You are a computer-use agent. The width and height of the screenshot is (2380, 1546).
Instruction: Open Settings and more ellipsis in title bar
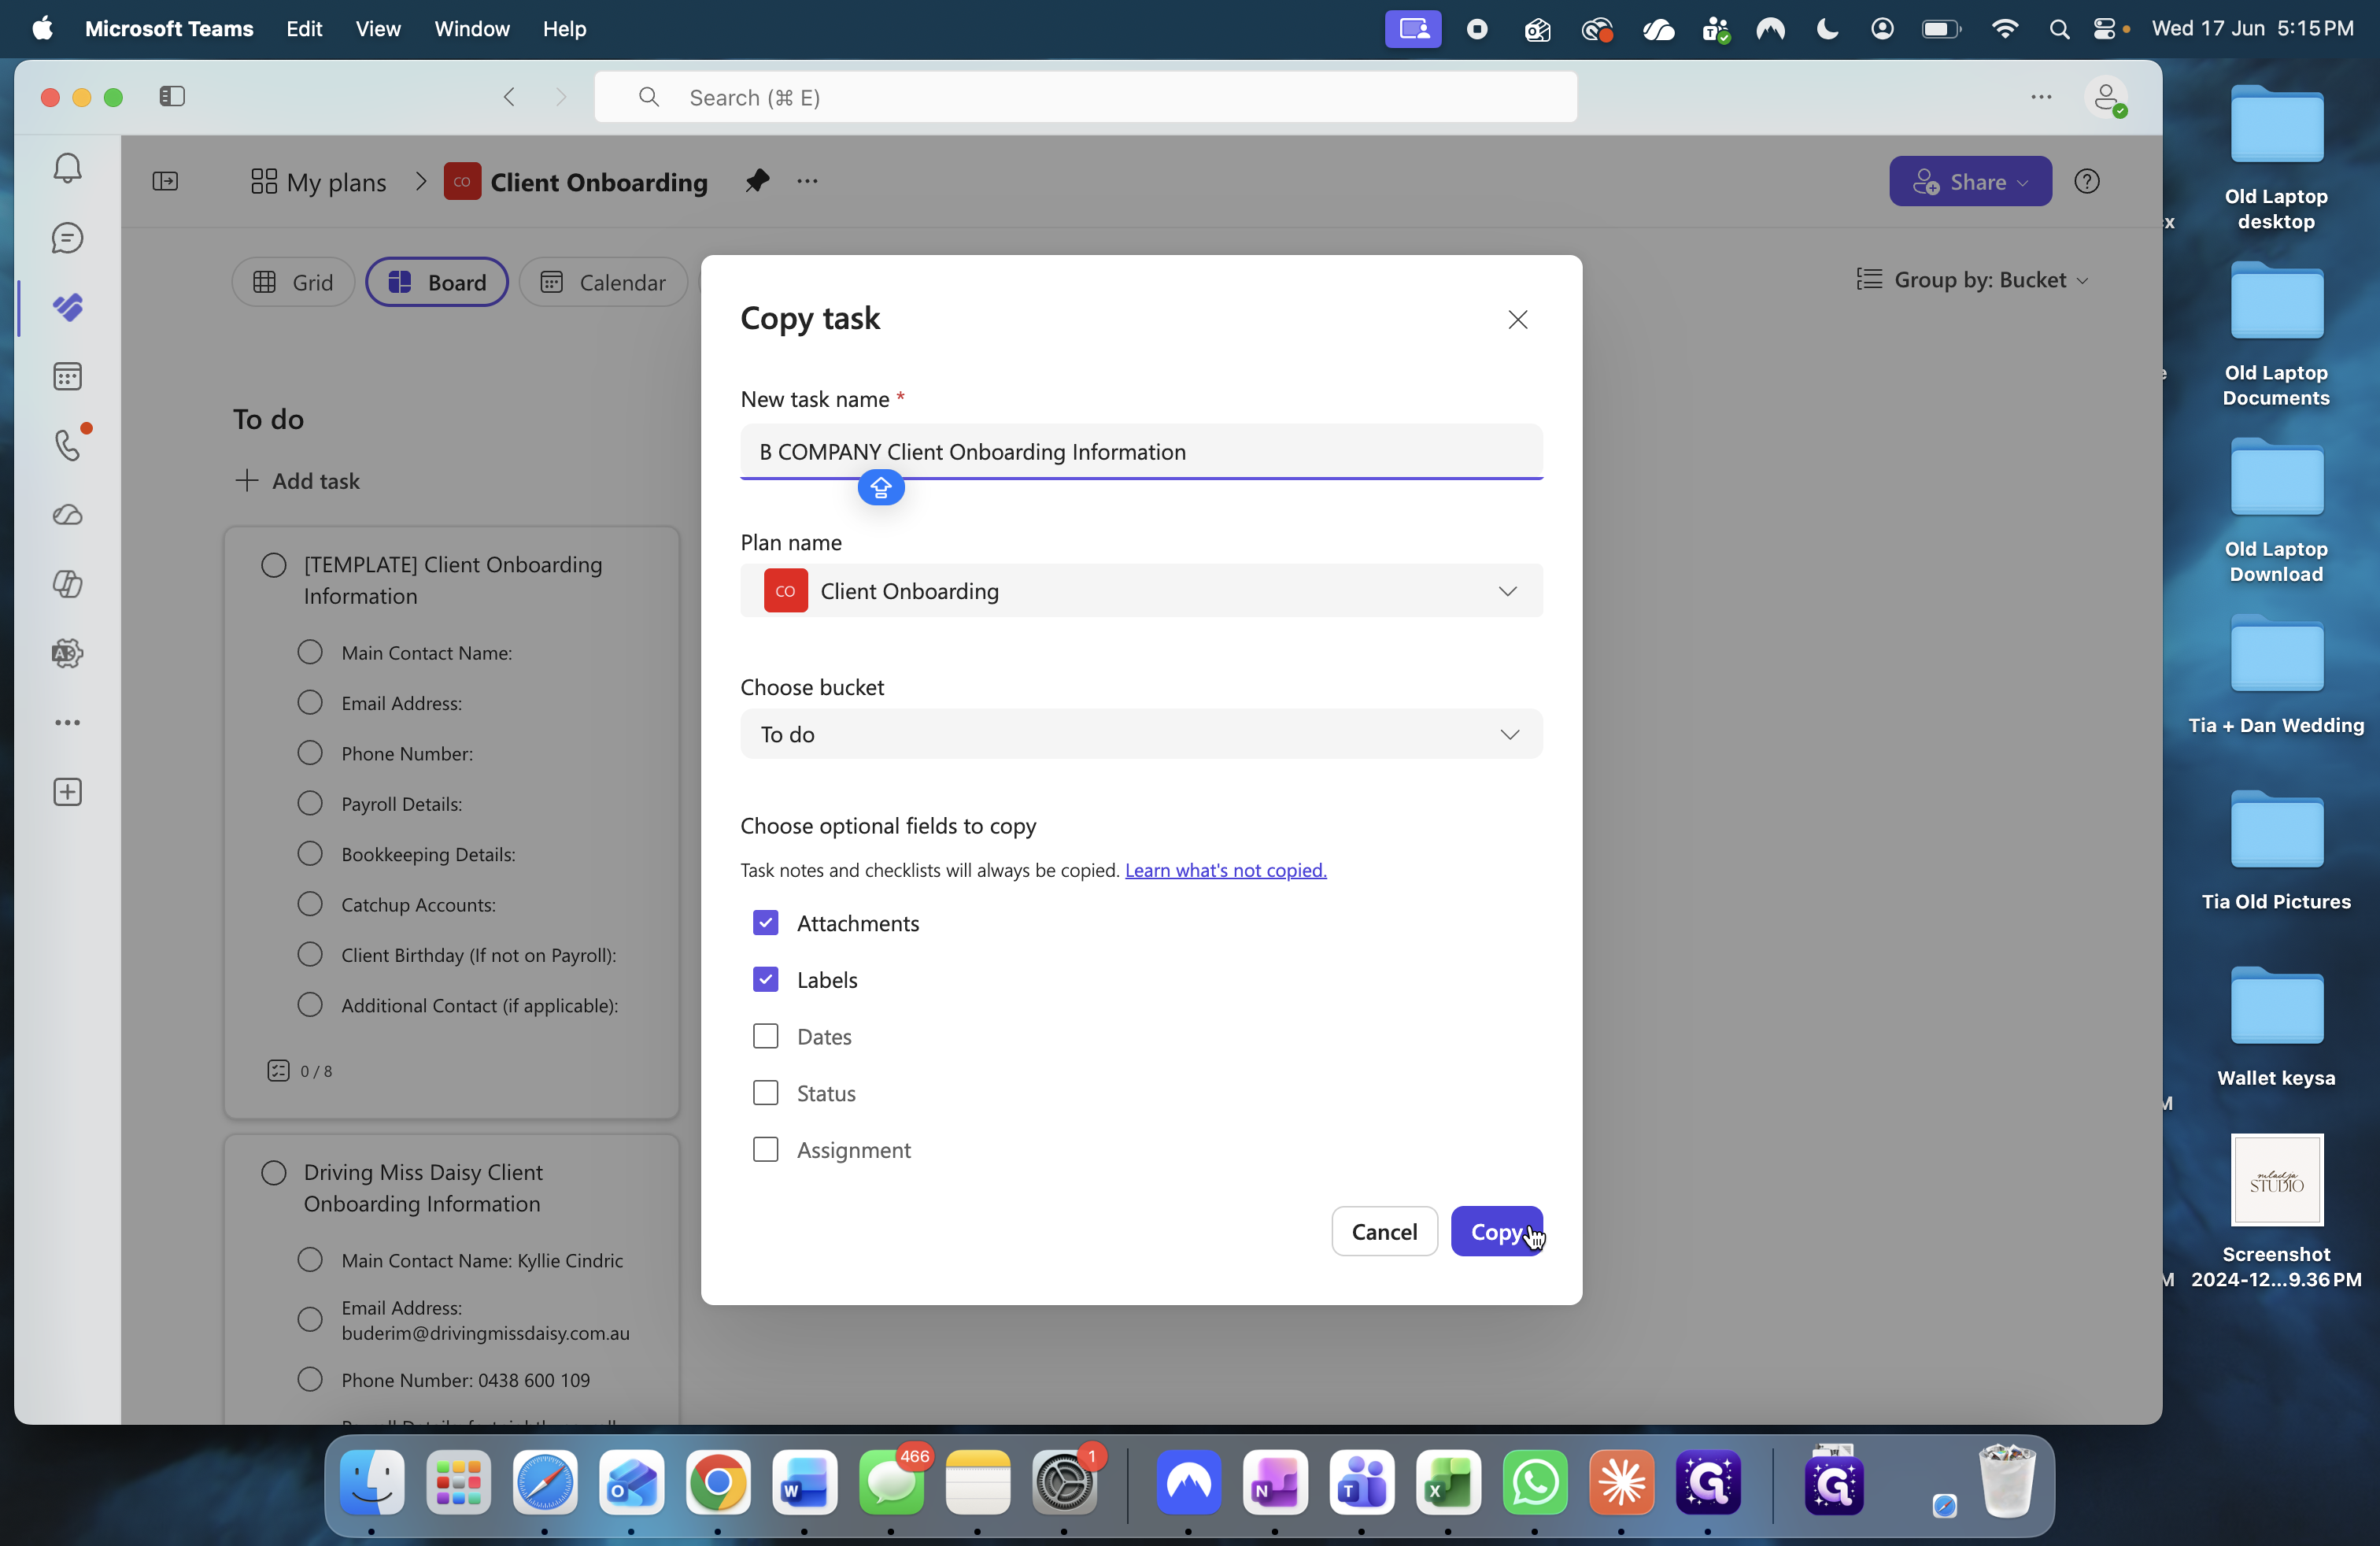[2041, 97]
